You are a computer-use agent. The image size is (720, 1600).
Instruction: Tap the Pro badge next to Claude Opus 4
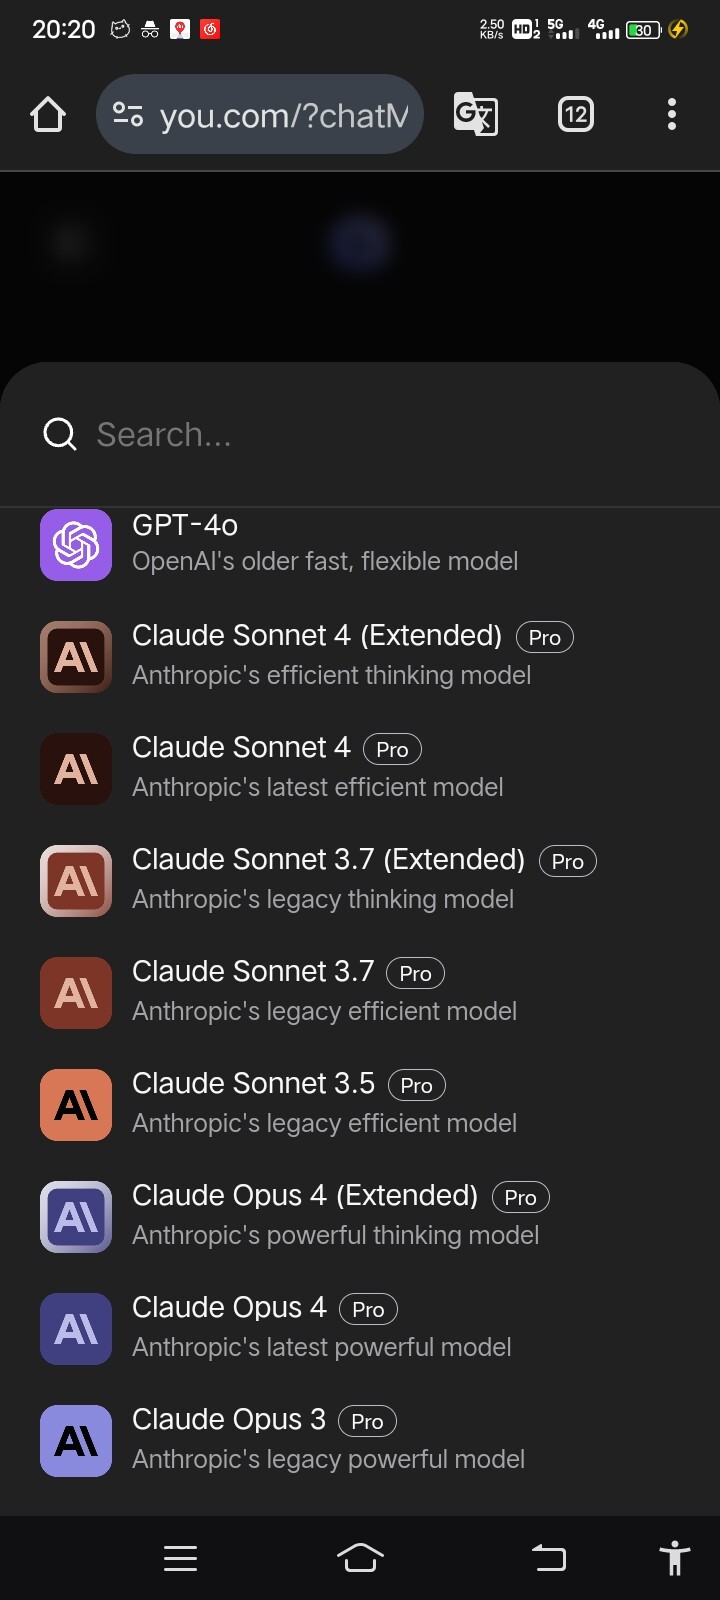coord(368,1309)
